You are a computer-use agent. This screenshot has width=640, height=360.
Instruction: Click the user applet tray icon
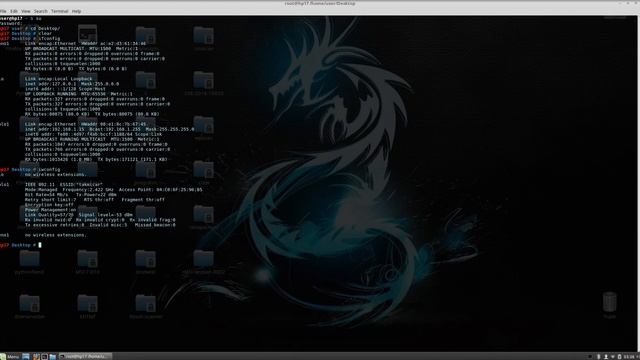click(606, 357)
